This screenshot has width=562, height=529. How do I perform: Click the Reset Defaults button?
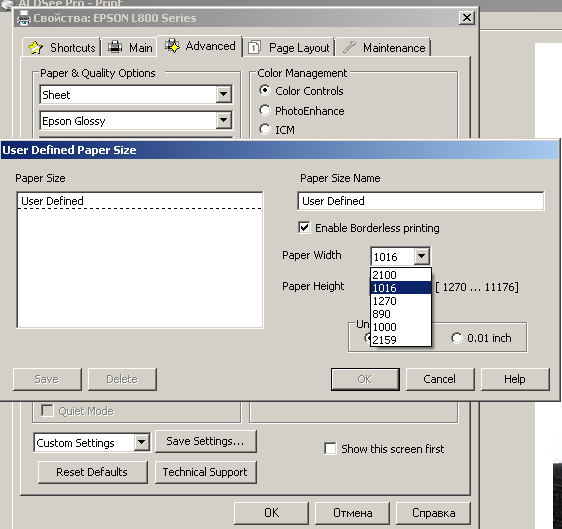click(x=92, y=472)
